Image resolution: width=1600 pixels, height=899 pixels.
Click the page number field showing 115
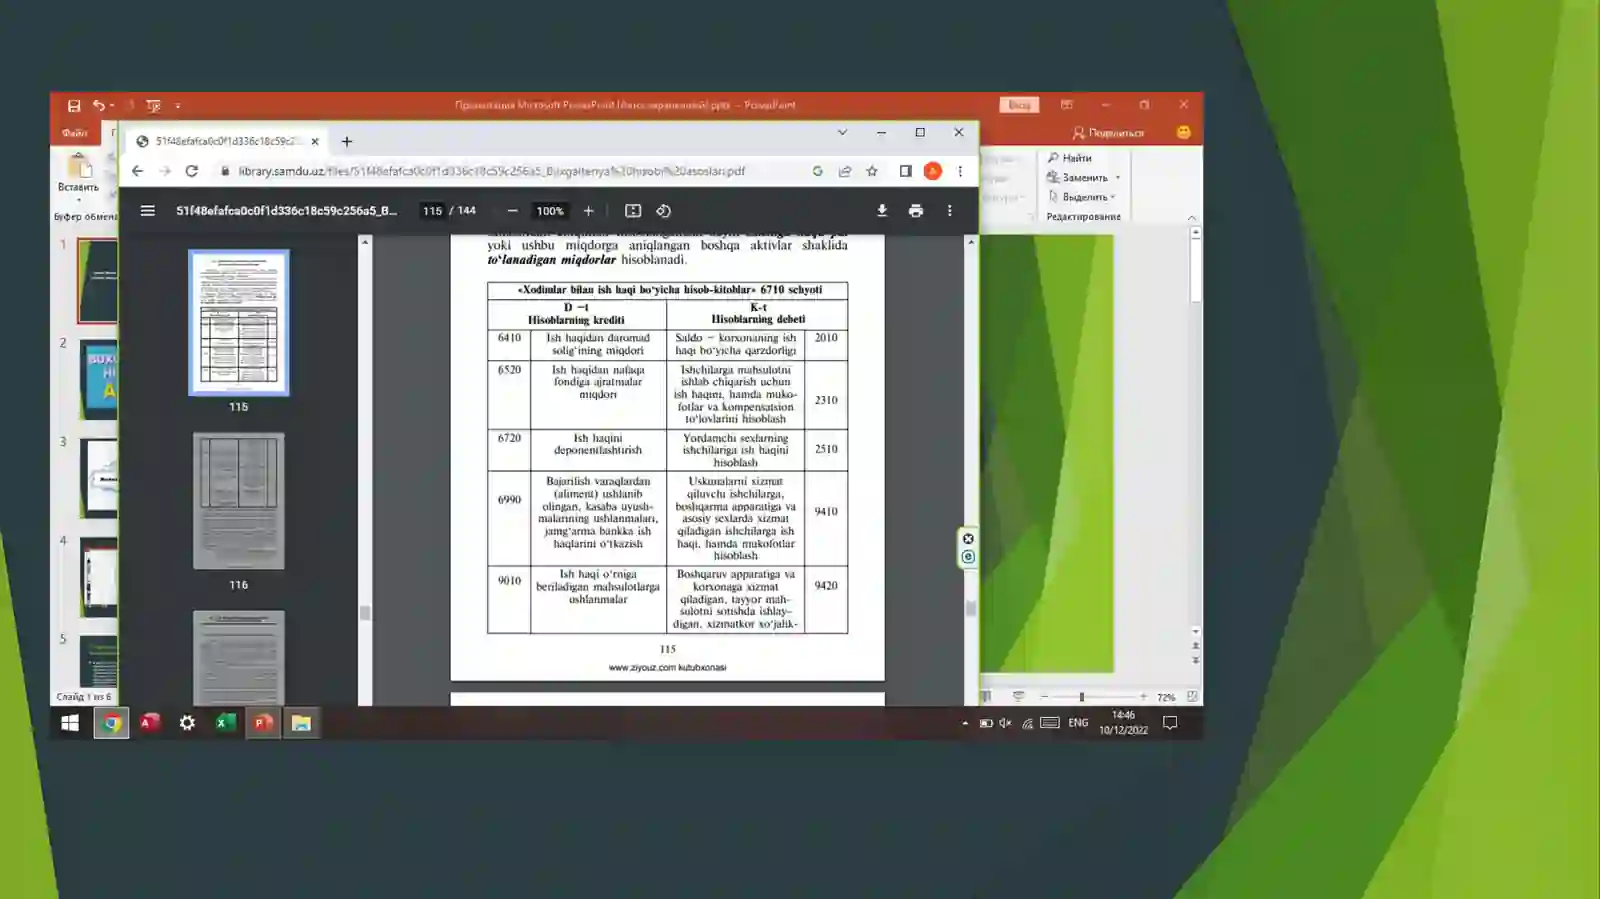[432, 211]
